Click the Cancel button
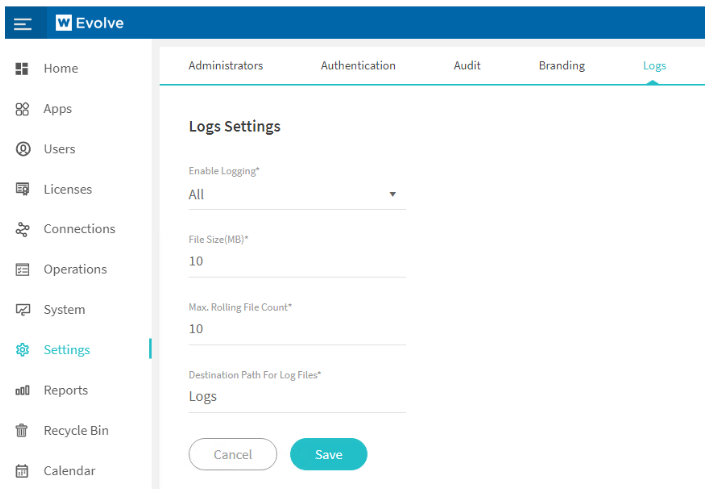Viewport: 715px width, 489px height. click(232, 454)
